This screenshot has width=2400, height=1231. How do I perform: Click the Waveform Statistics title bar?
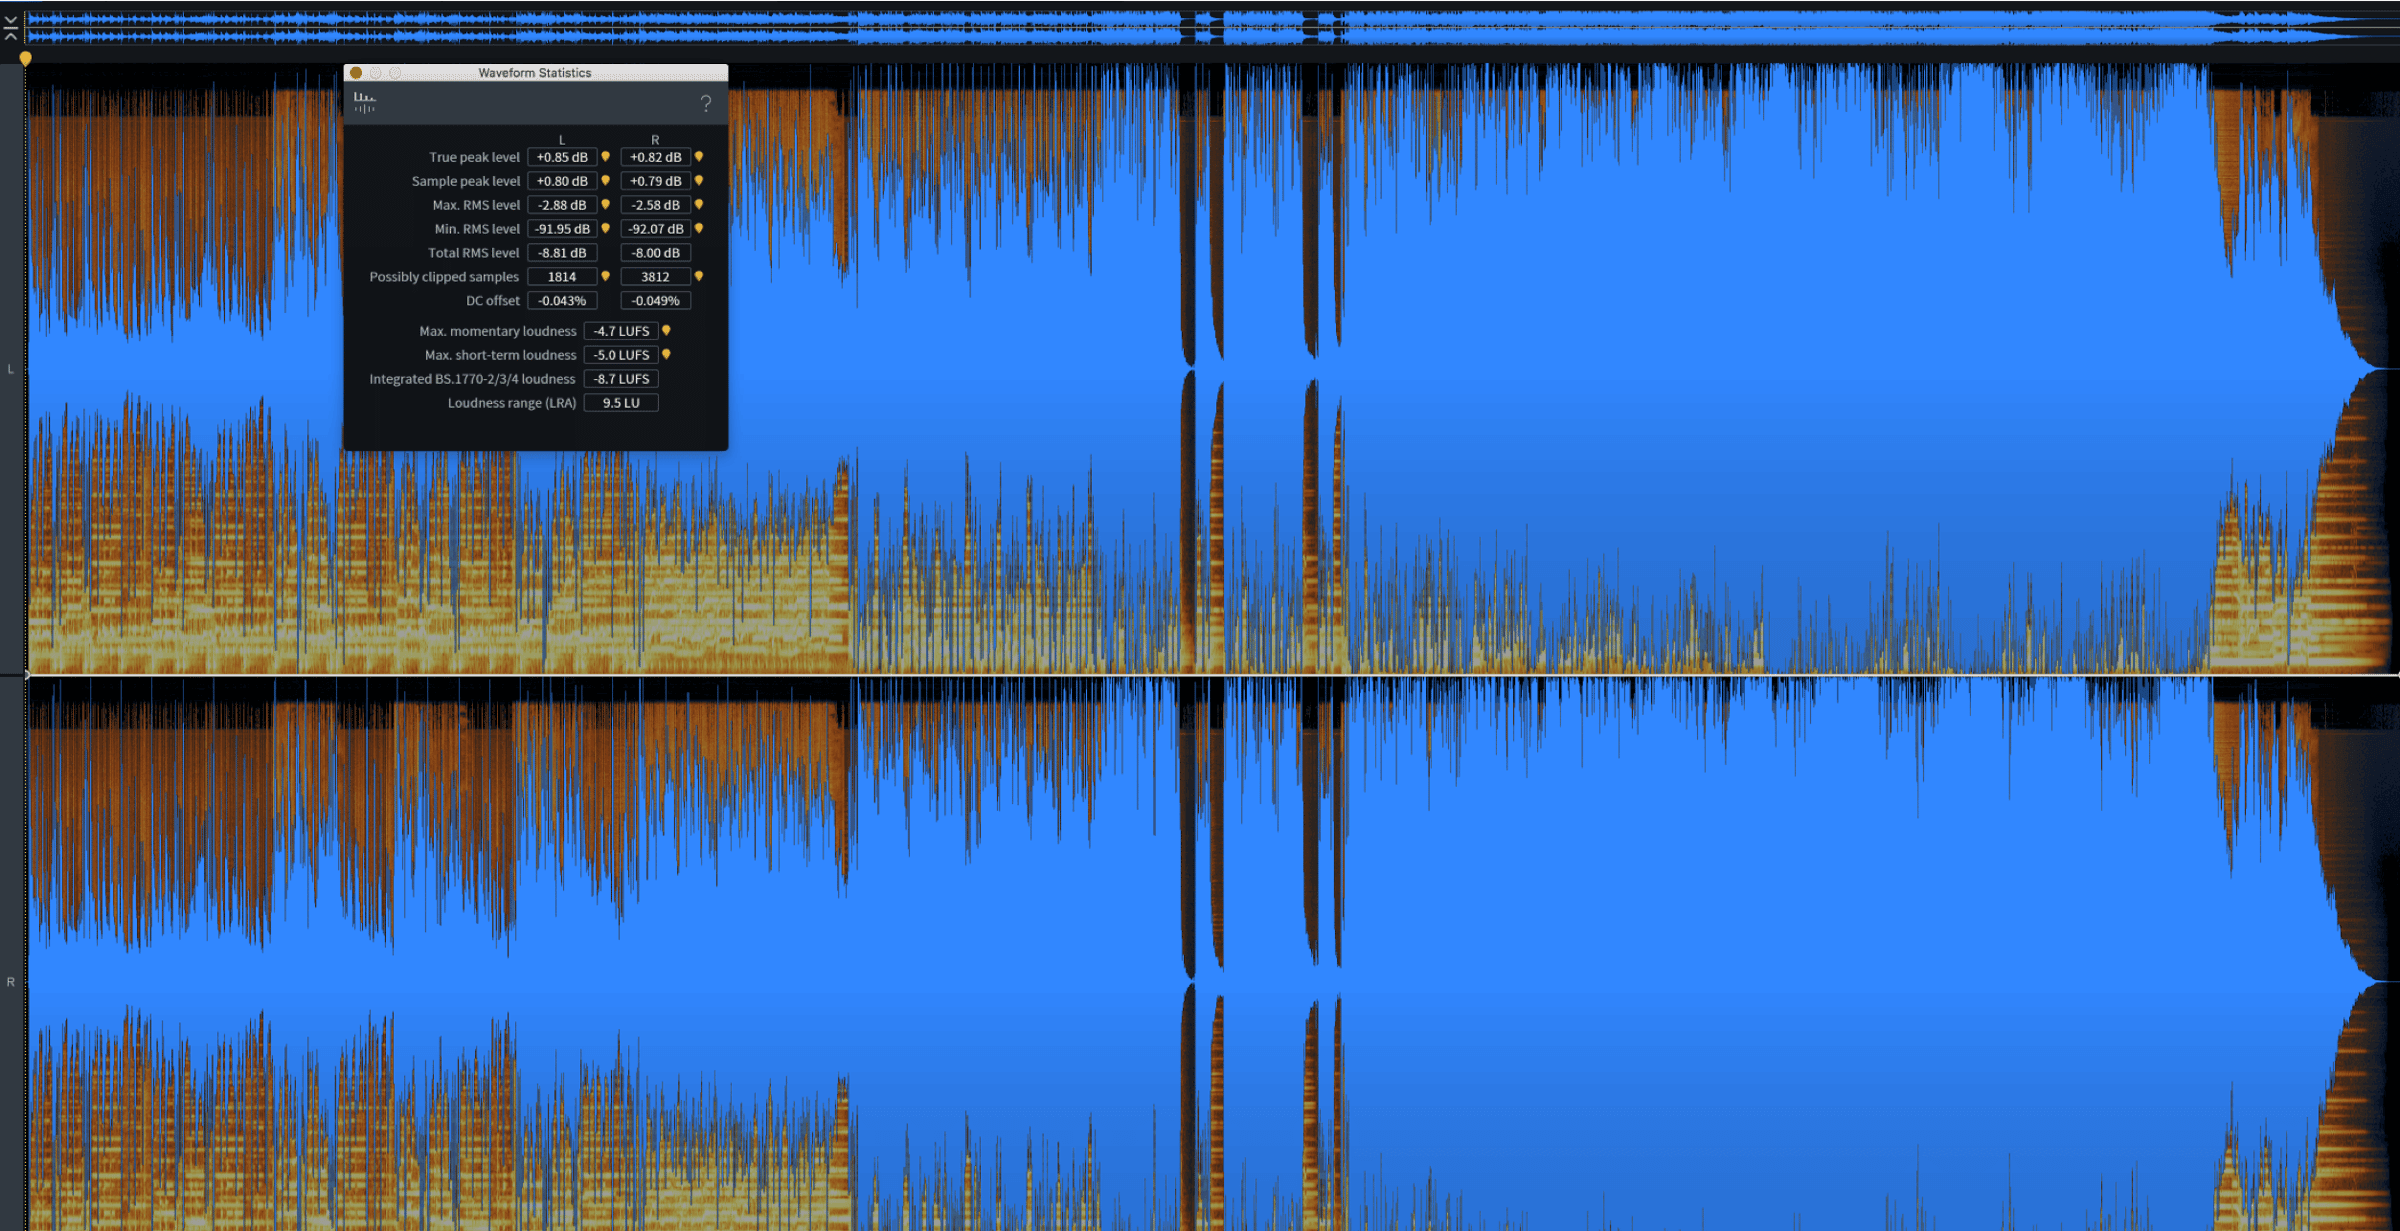[535, 73]
